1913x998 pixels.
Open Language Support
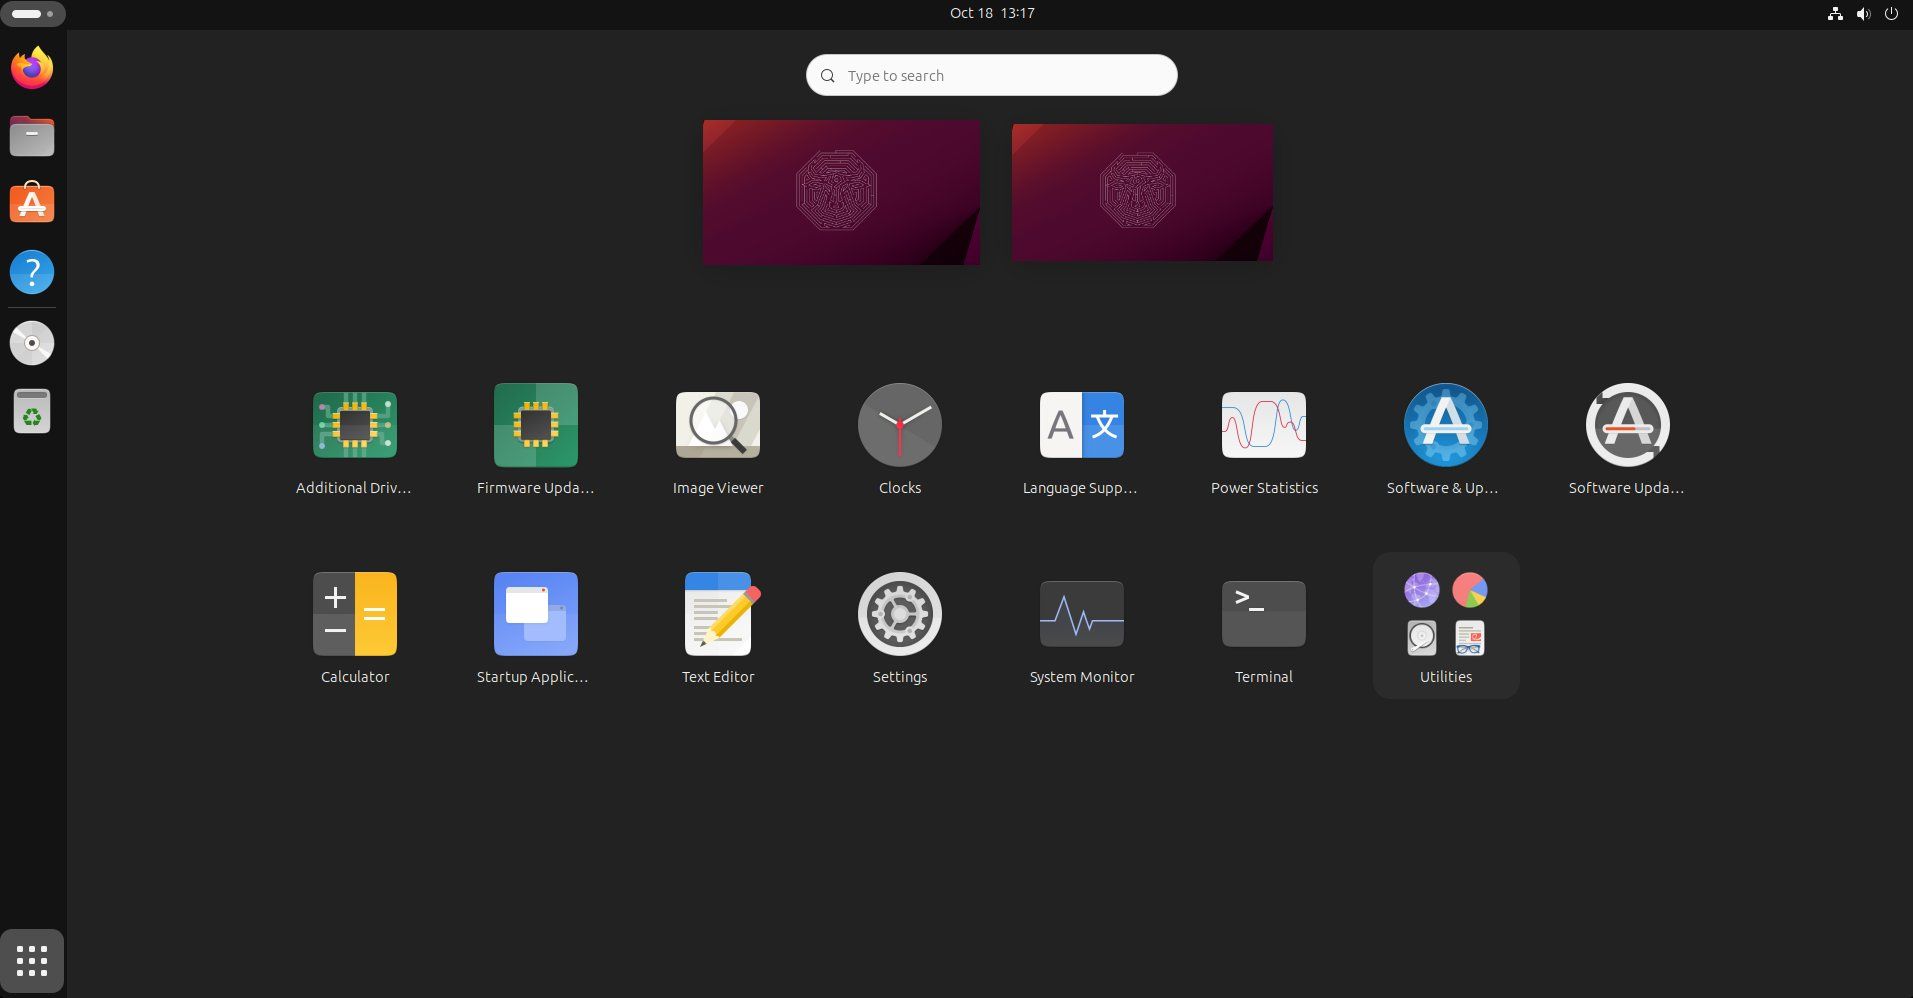[x=1081, y=424]
